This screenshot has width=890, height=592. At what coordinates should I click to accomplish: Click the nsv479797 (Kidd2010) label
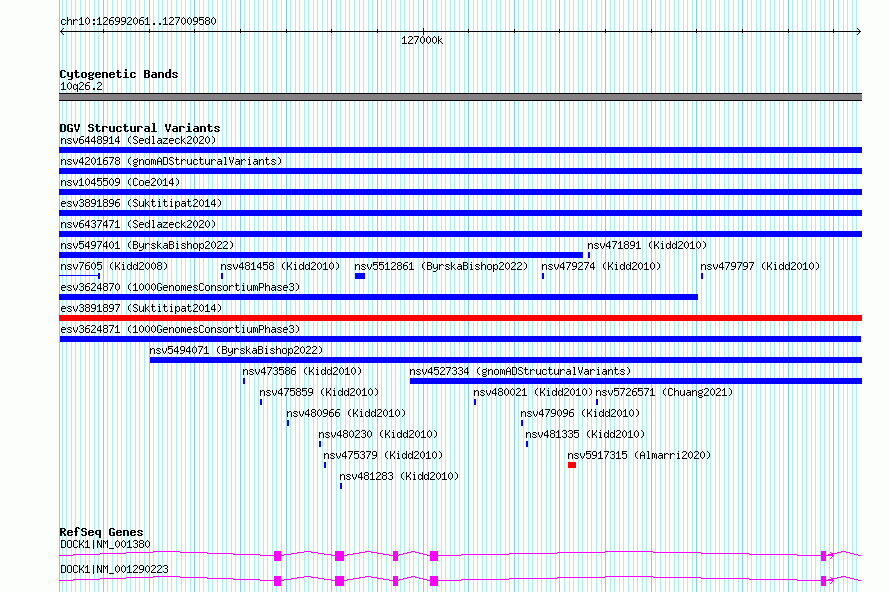coord(760,266)
